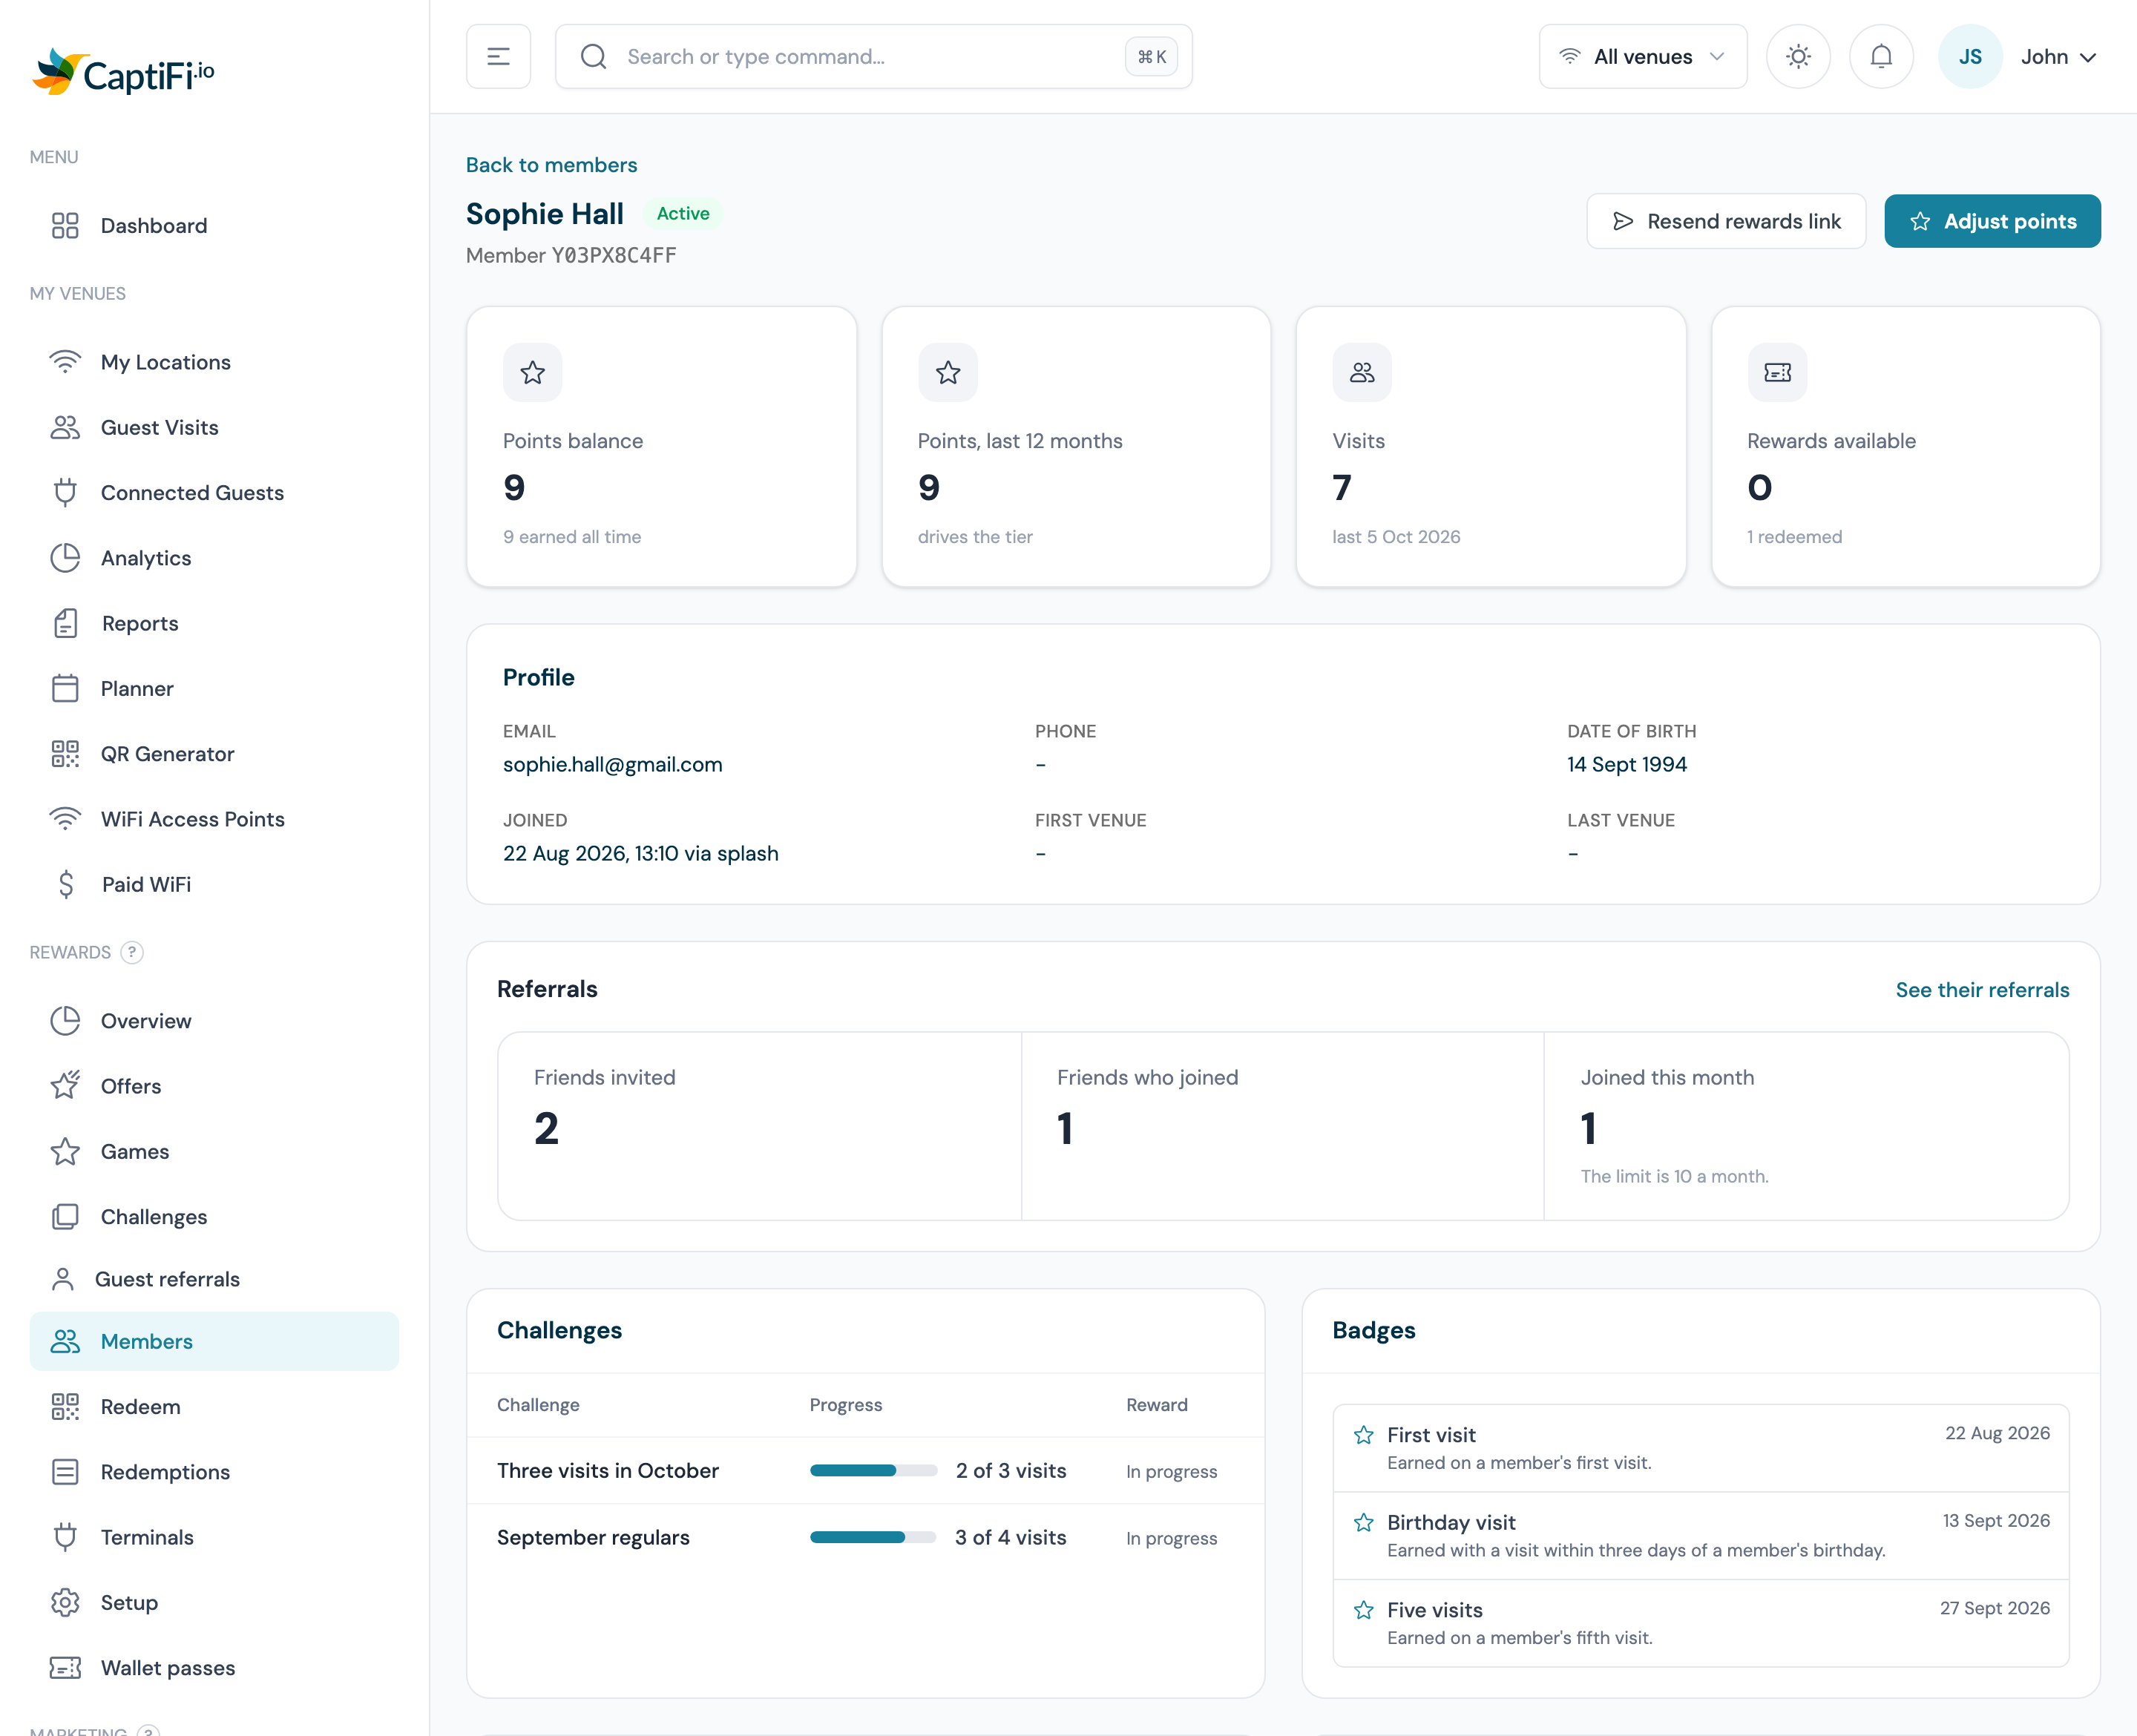Screen dimensions: 2137x1736
Task: Open Analytics section
Action: (x=214, y=558)
